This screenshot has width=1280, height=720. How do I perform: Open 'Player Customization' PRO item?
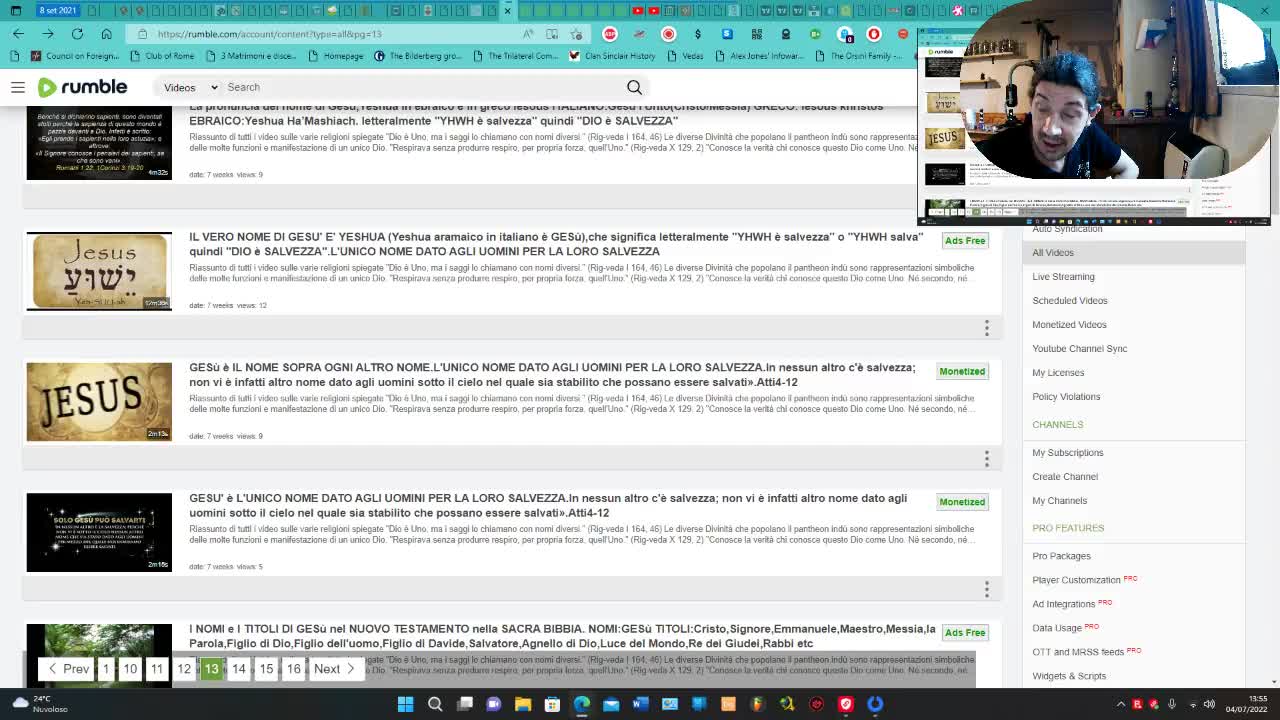point(1085,580)
